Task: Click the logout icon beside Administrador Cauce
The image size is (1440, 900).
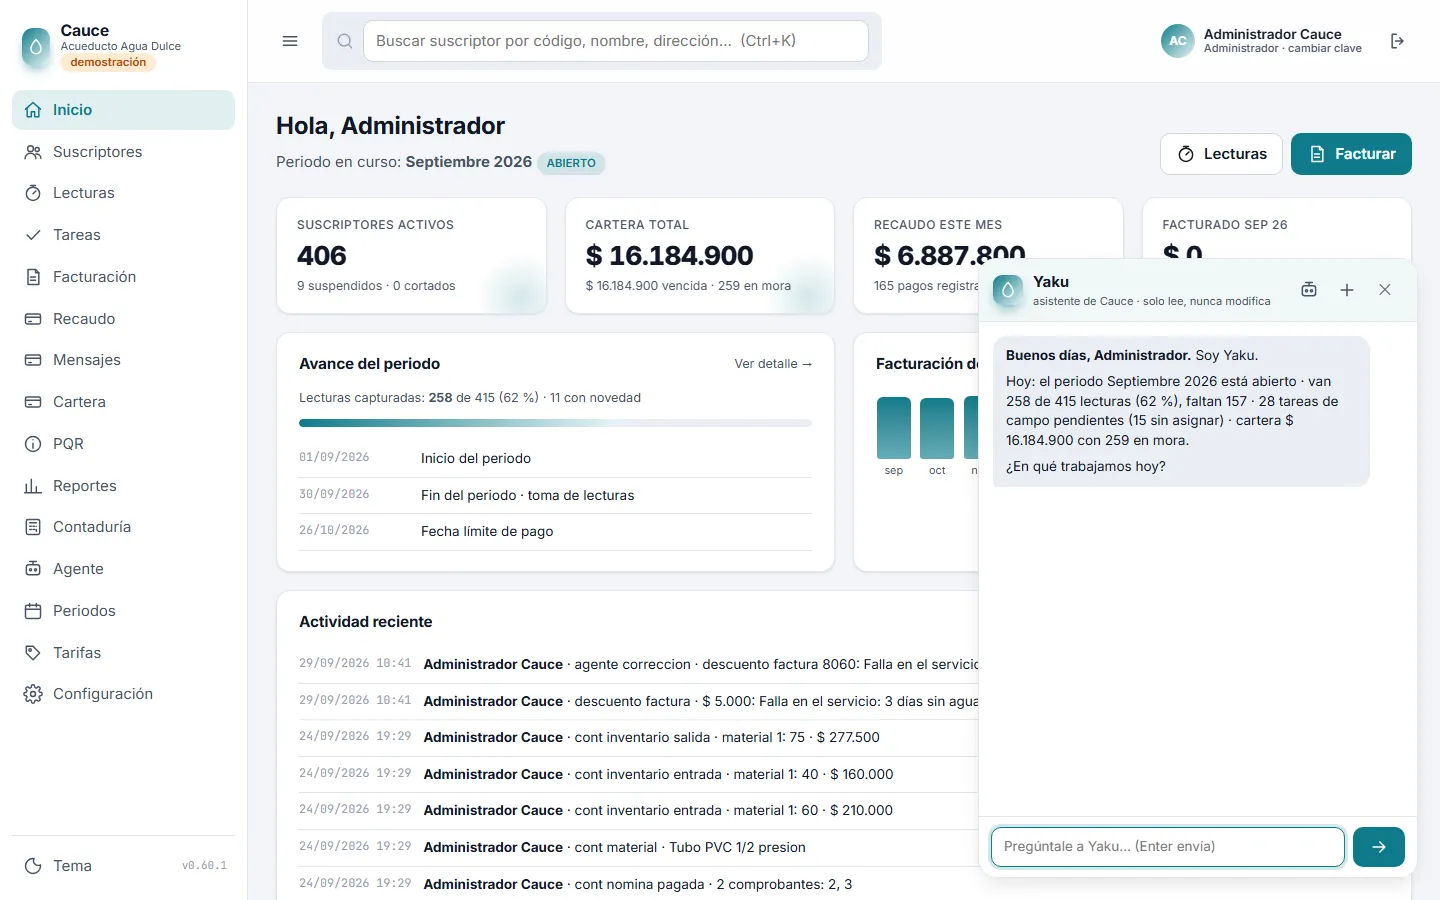Action: click(x=1397, y=41)
